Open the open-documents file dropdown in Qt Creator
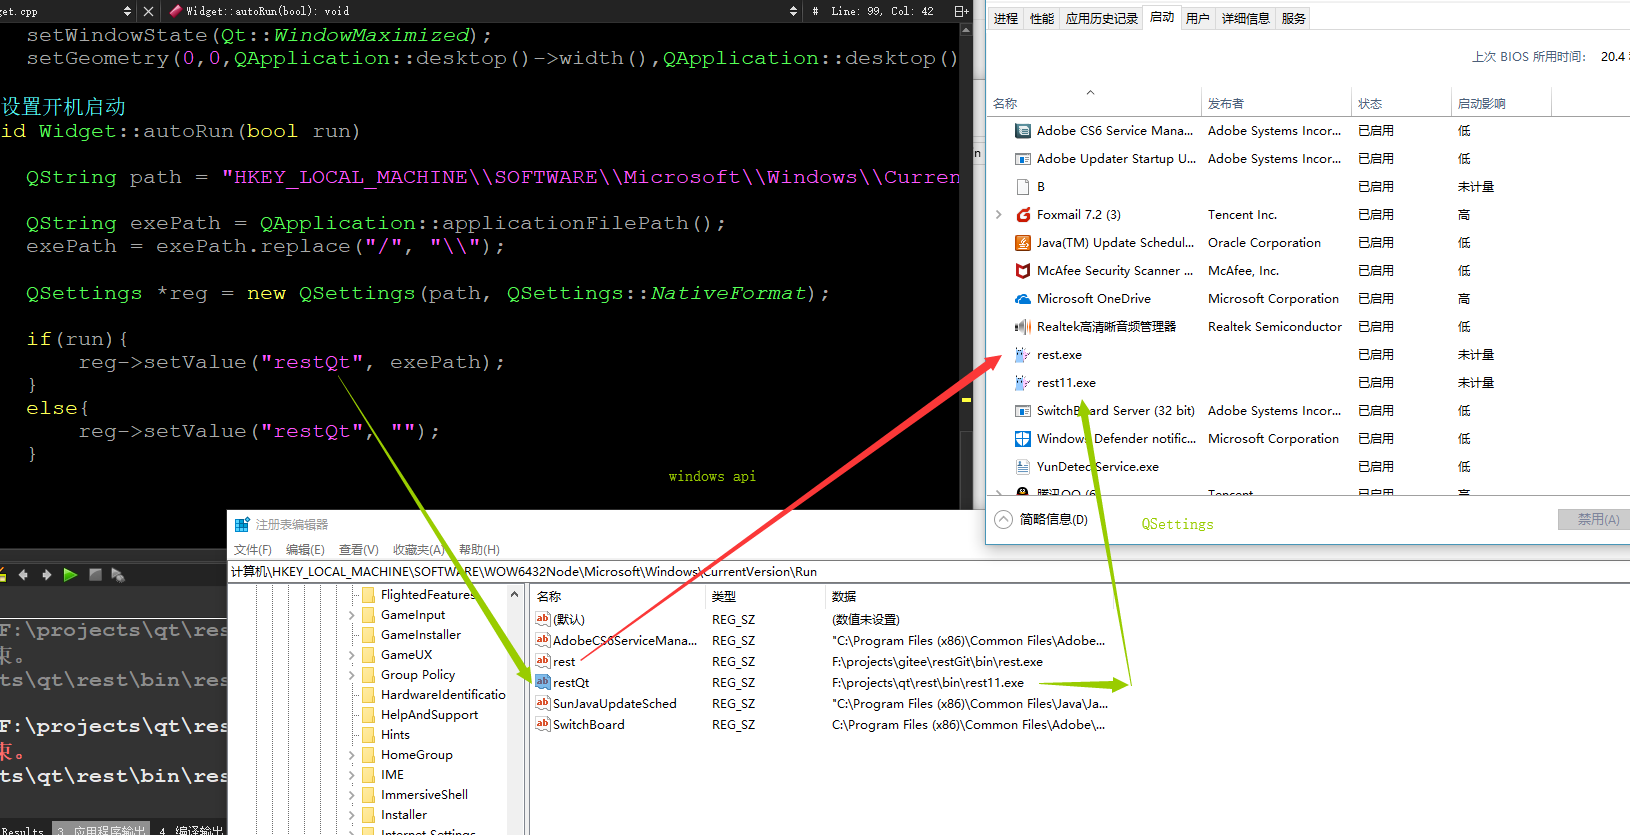 [x=127, y=11]
